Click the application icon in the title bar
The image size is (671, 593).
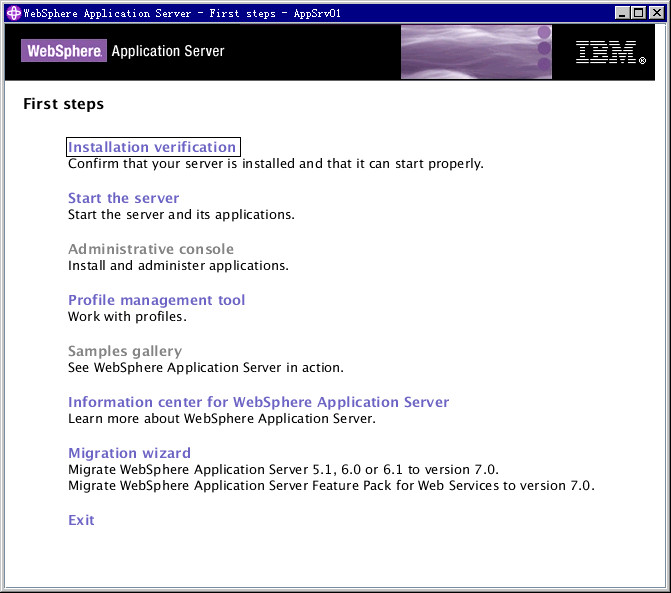tap(12, 11)
